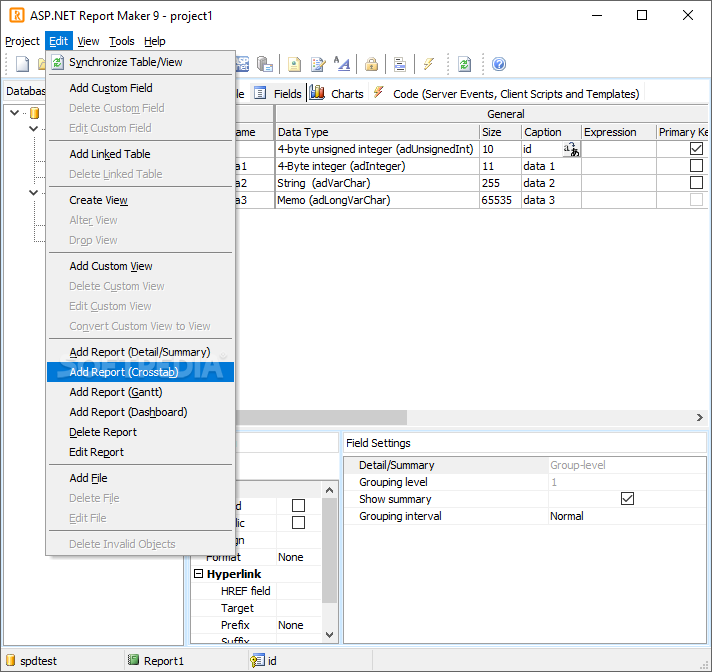Choose Add Report (Detail/Summary)
Viewport: 712px width, 672px height.
pos(140,352)
